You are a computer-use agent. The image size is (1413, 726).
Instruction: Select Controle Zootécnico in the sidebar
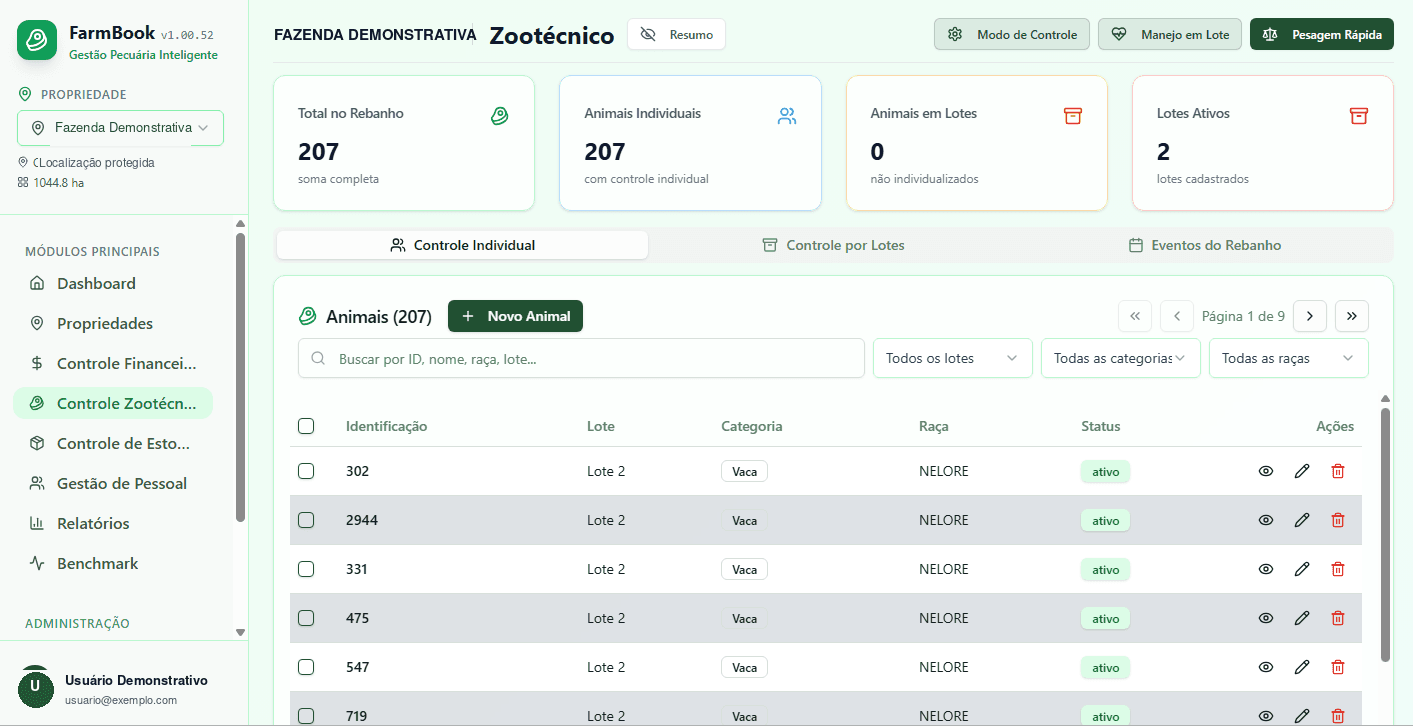(x=112, y=403)
